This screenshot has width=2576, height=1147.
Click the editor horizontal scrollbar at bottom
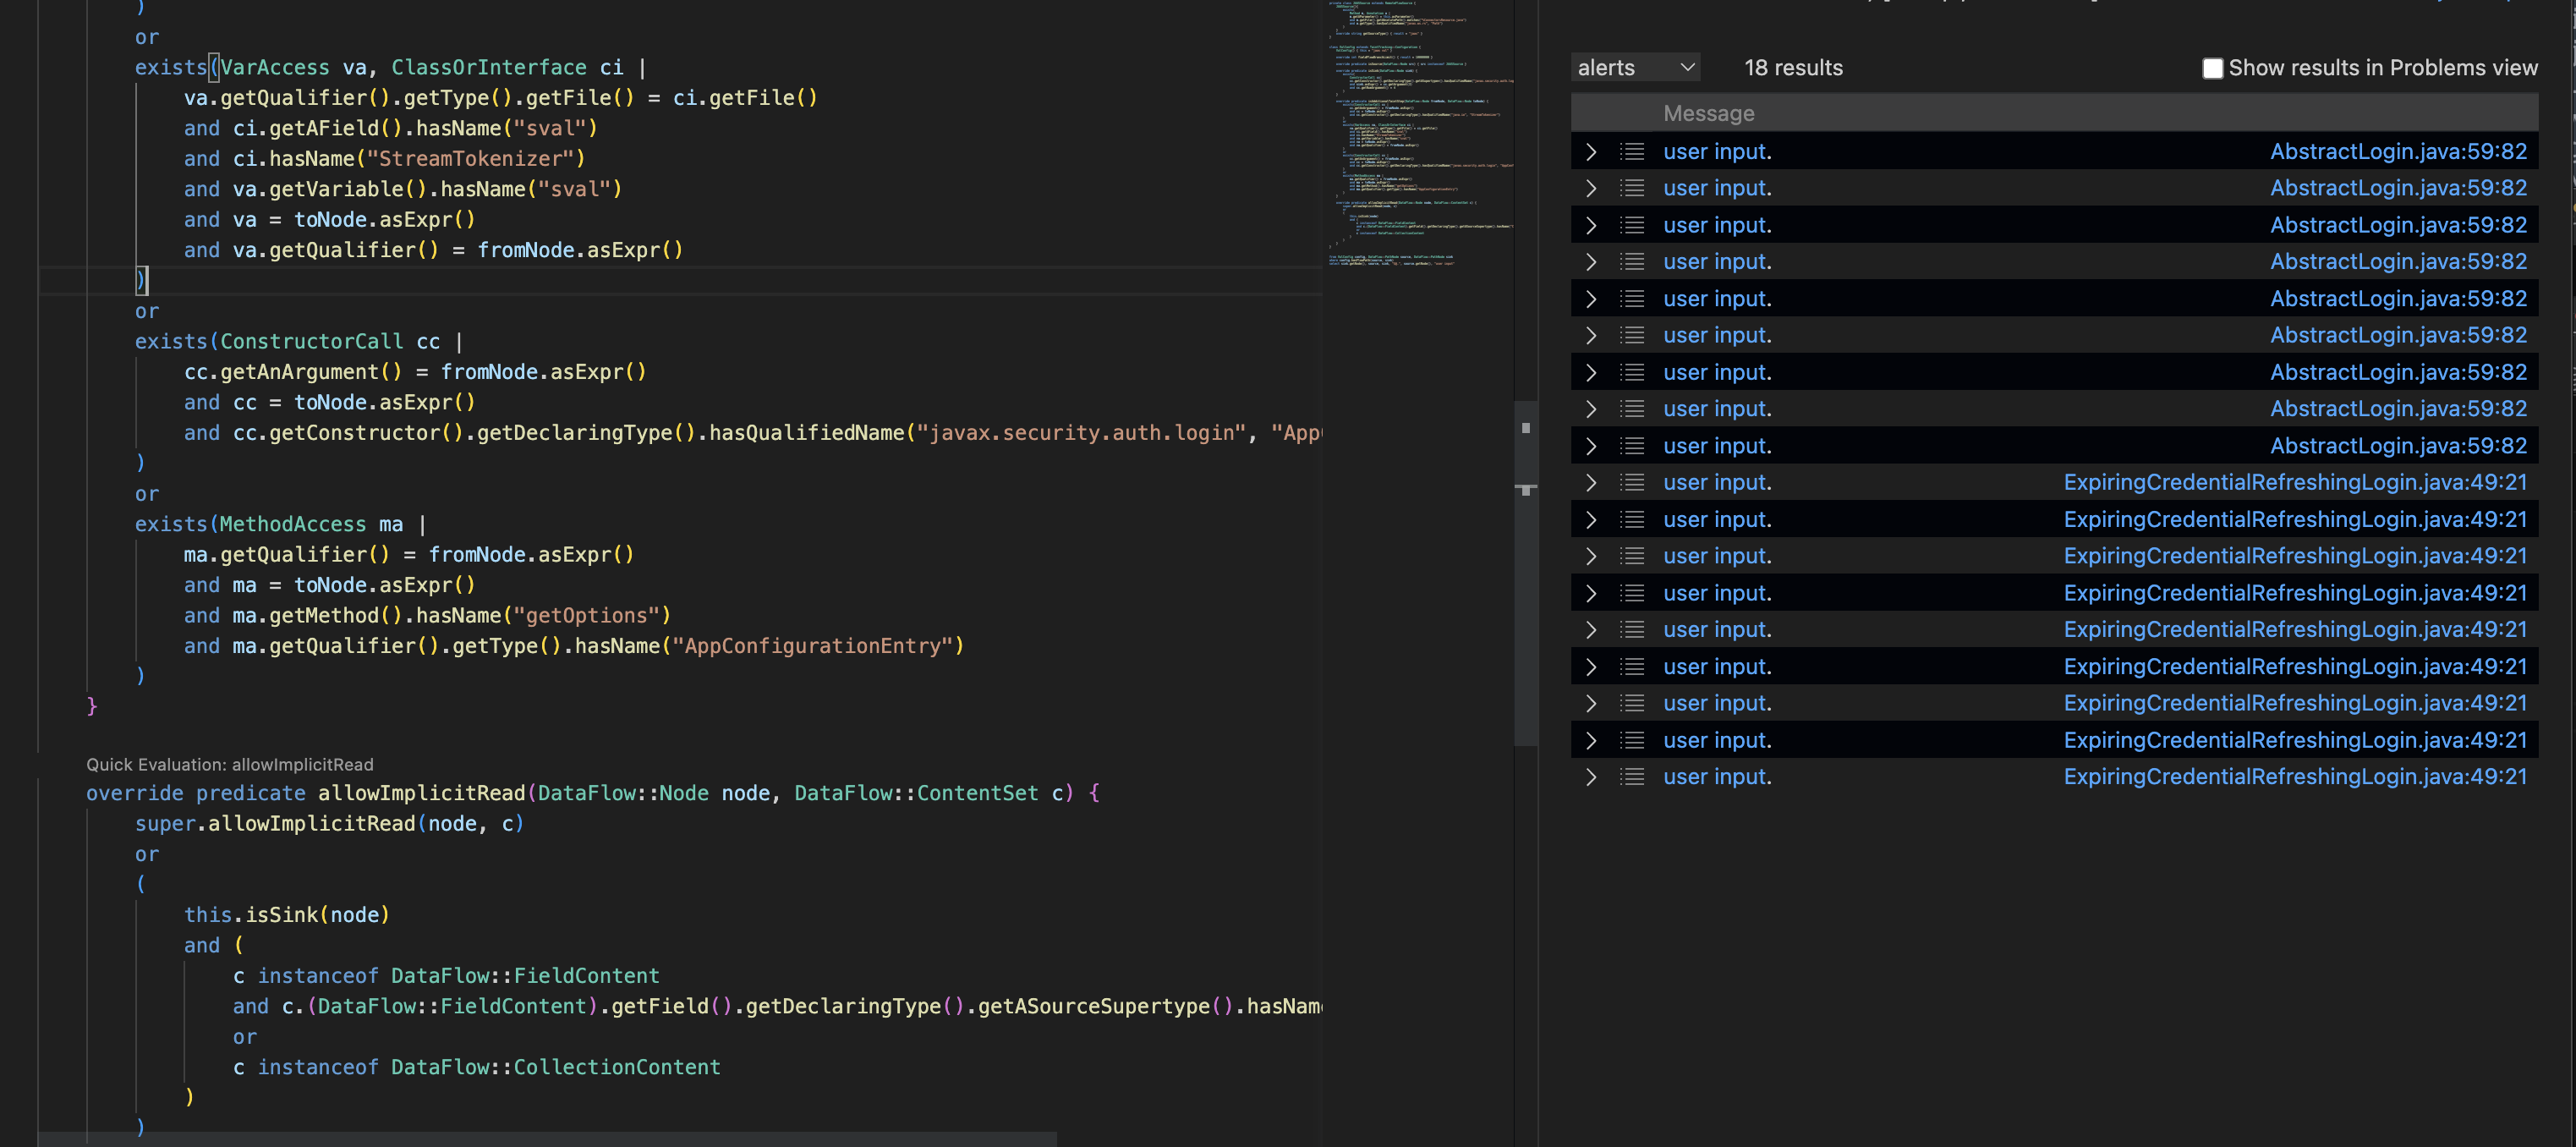click(547, 1139)
